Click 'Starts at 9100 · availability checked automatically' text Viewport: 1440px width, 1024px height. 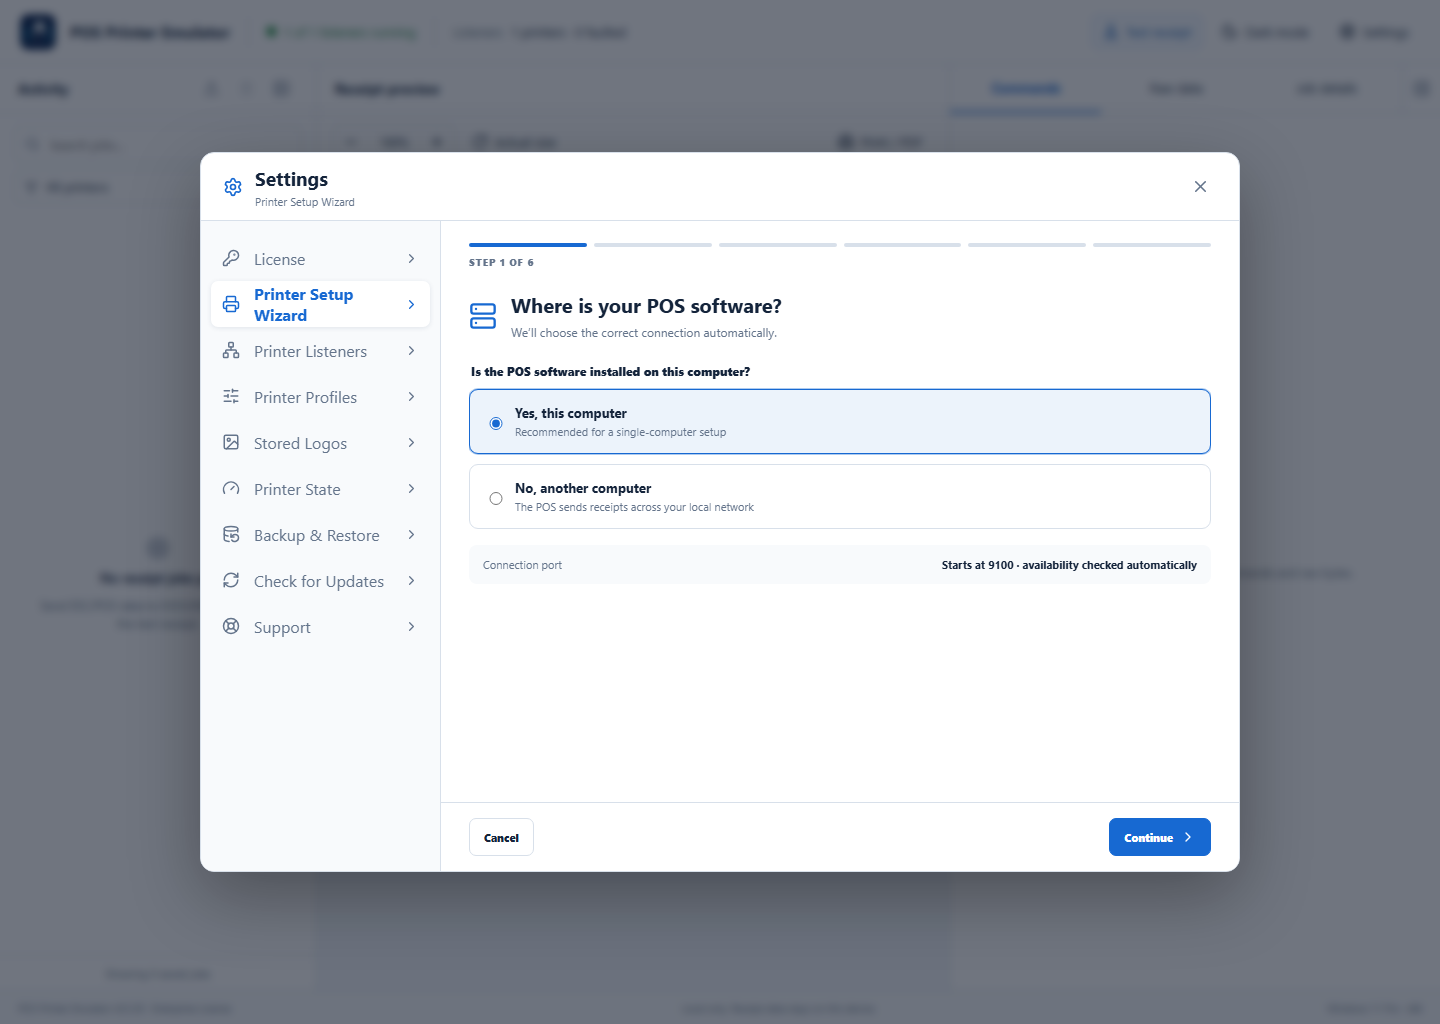point(1069,565)
